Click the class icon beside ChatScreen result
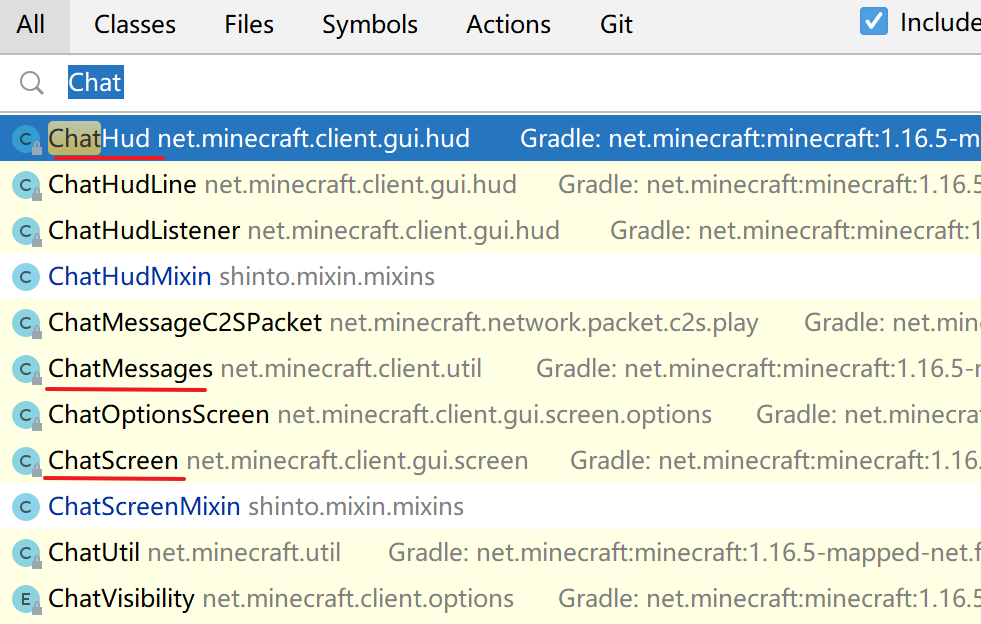 coord(26,461)
